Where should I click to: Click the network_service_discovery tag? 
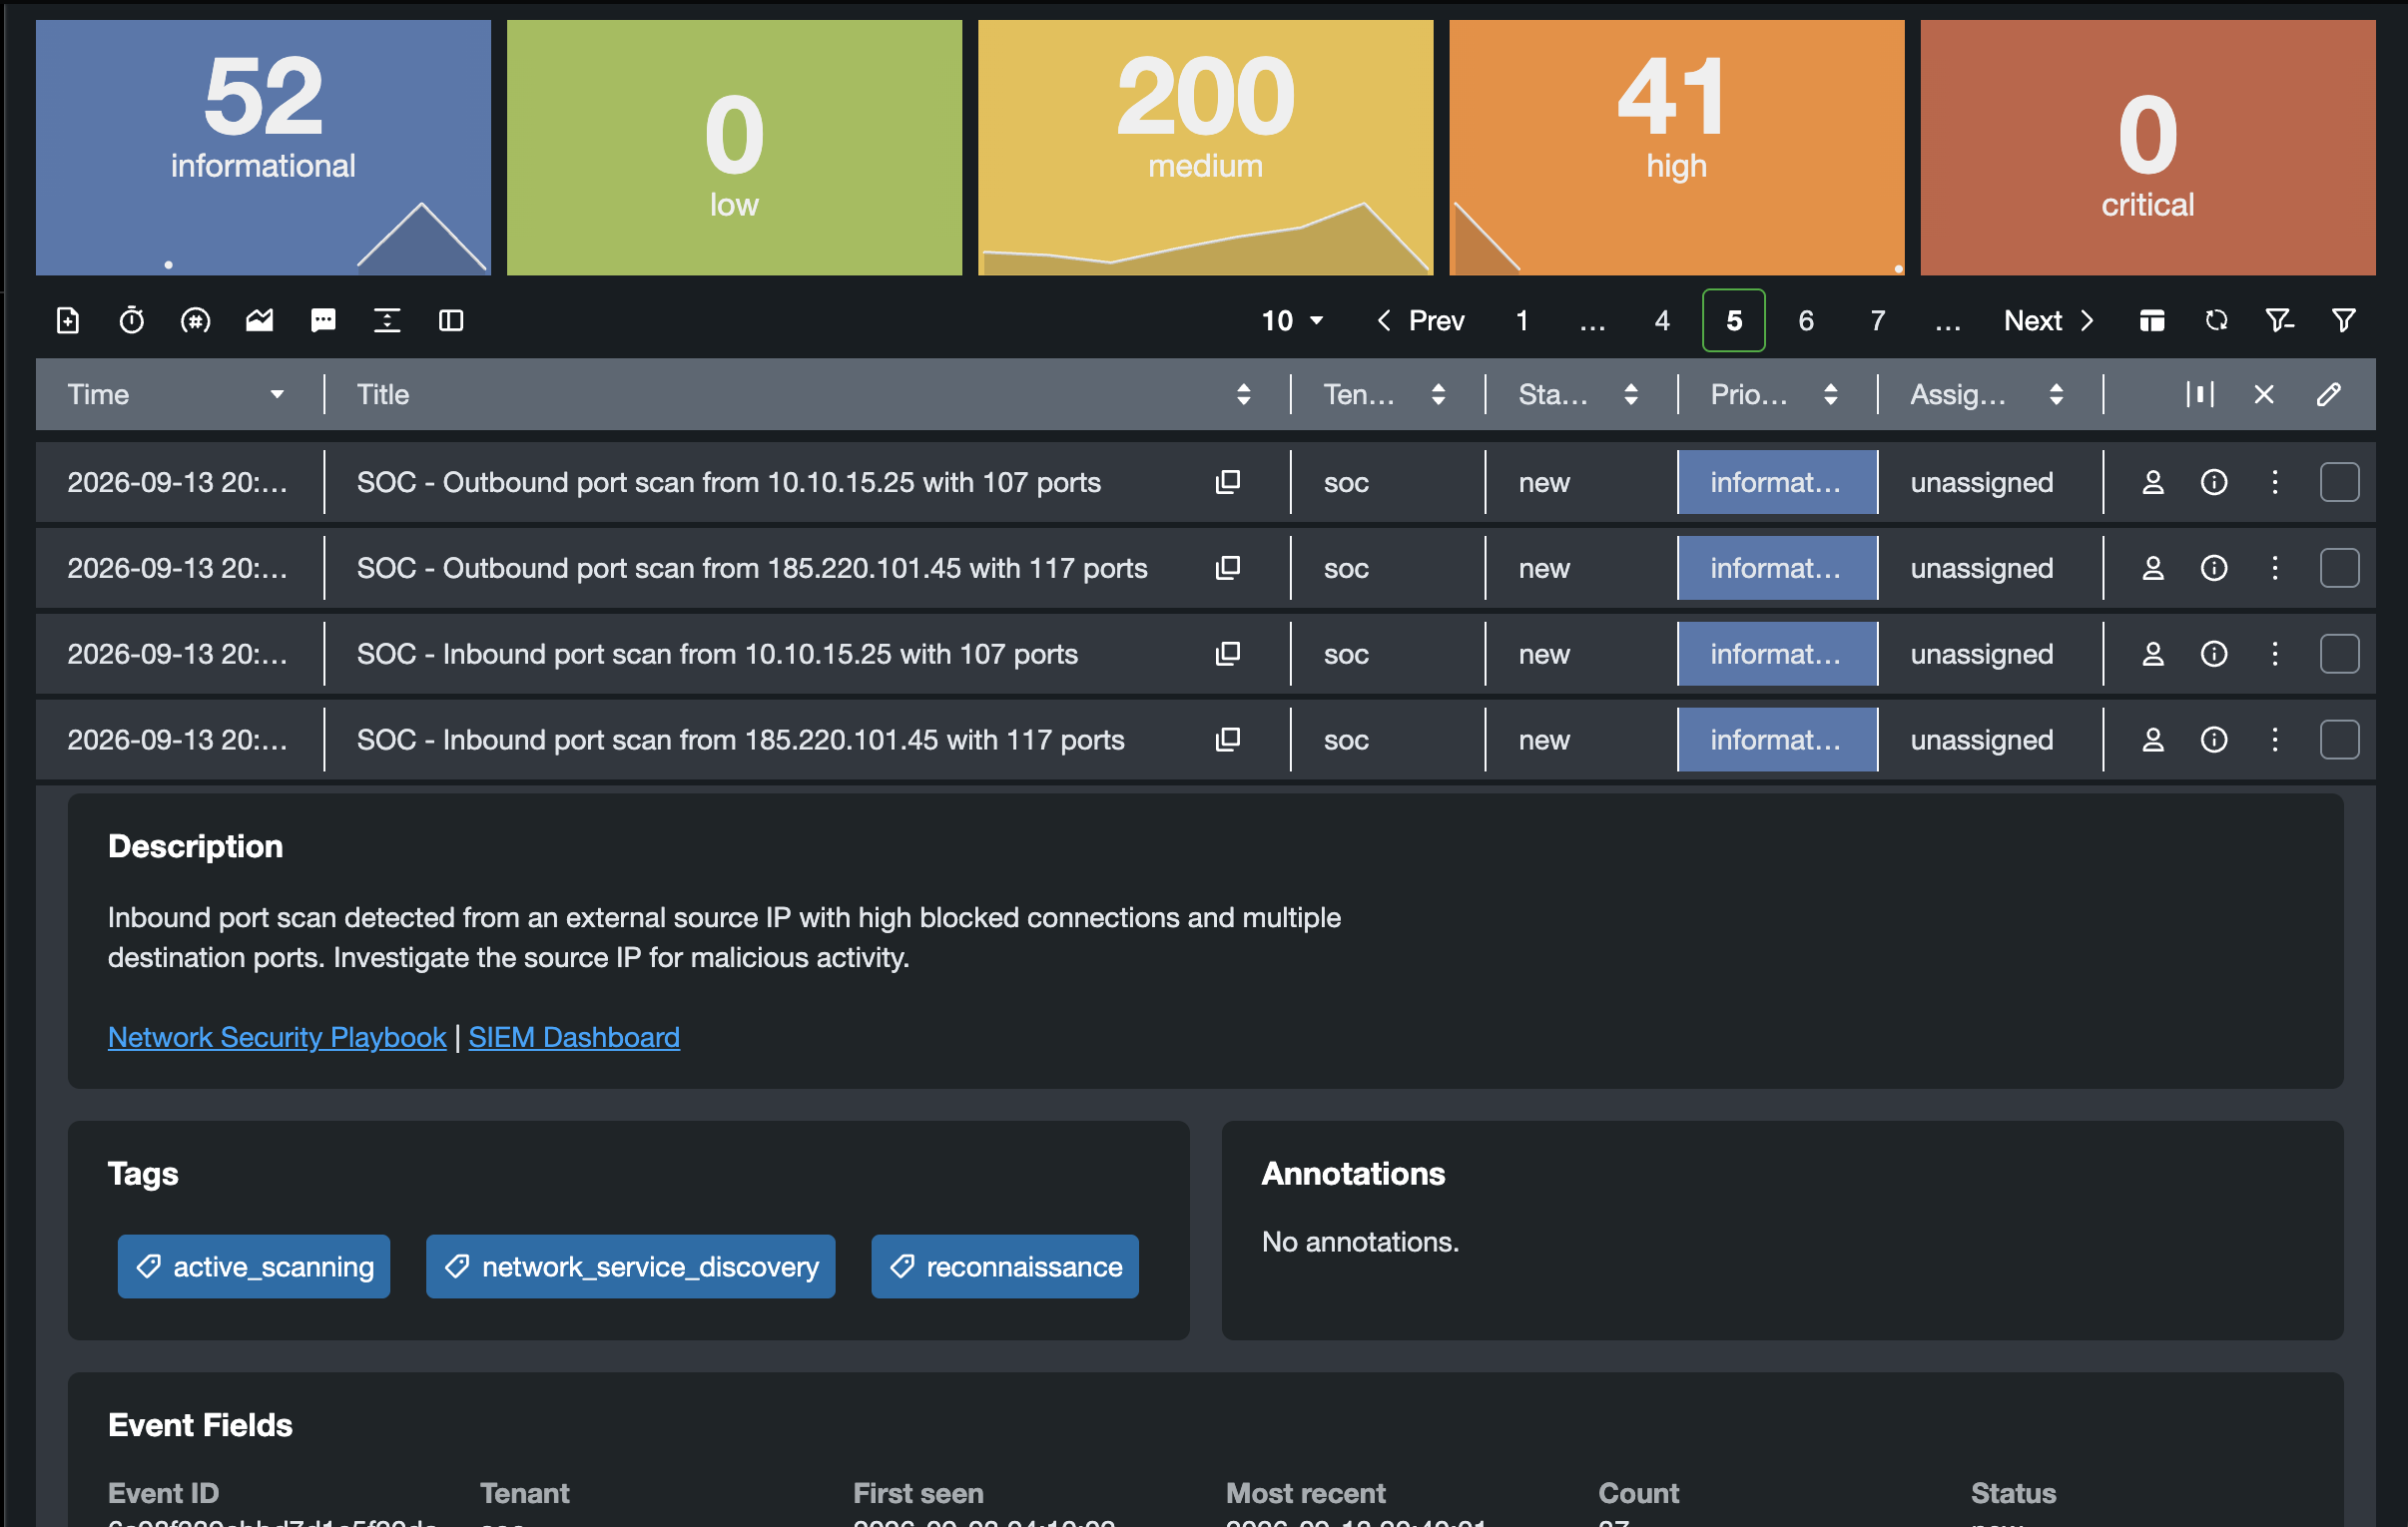[x=631, y=1266]
